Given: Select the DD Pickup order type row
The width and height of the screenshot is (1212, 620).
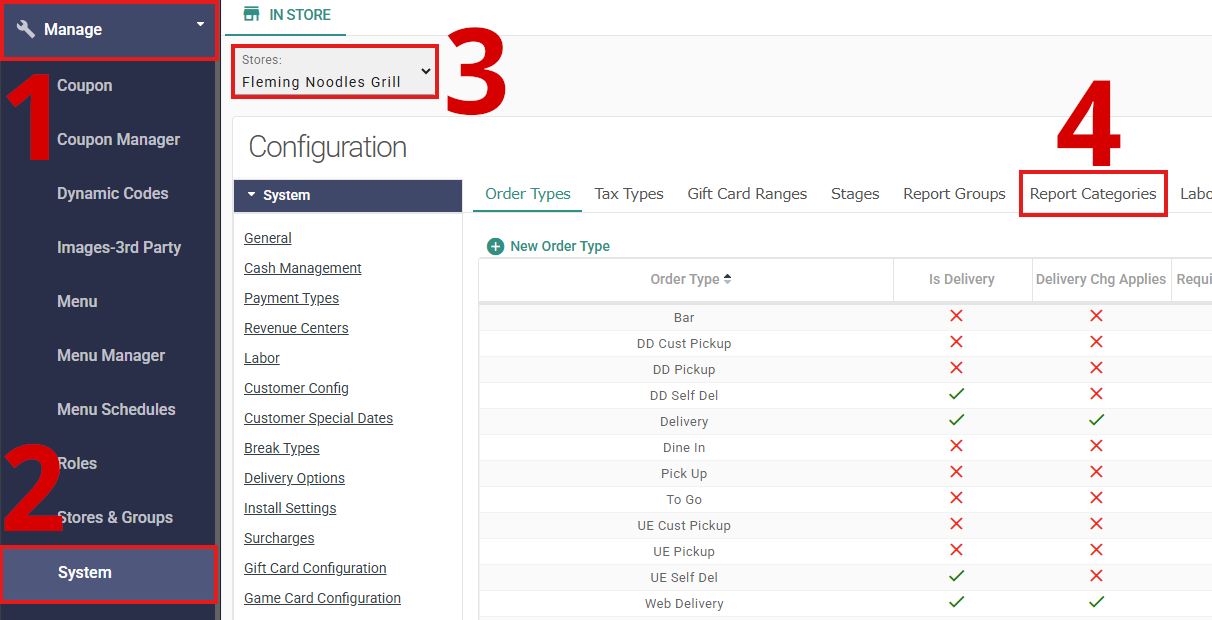Looking at the screenshot, I should click(x=845, y=369).
